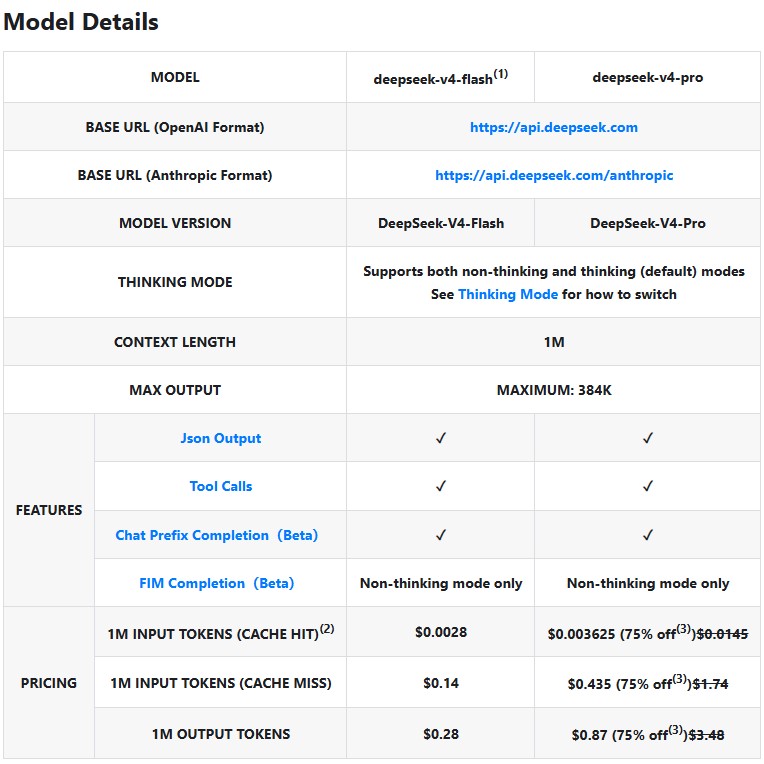This screenshot has height=764, width=764.
Task: Follow the Thinking Mode link
Action: pyautogui.click(x=508, y=294)
